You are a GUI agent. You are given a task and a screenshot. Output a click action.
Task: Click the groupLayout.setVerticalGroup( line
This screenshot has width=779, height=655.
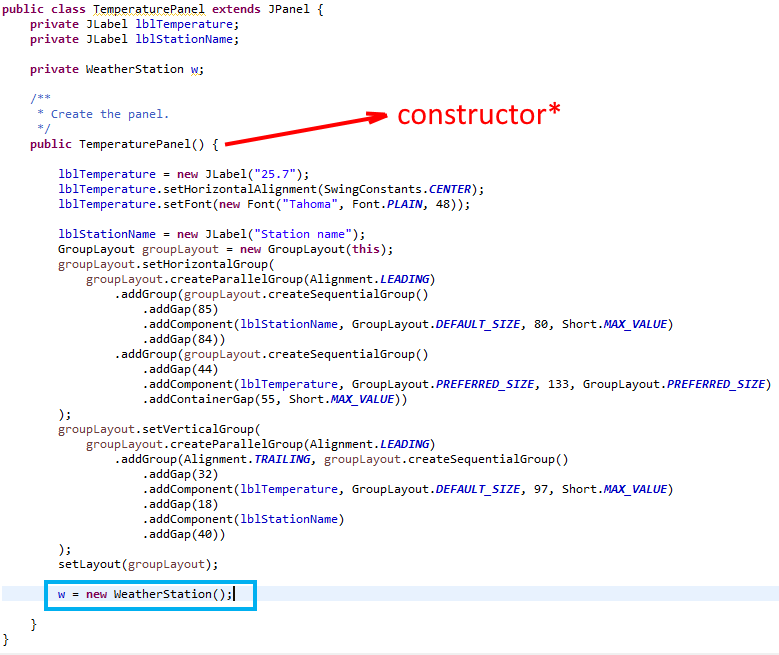pos(159,429)
